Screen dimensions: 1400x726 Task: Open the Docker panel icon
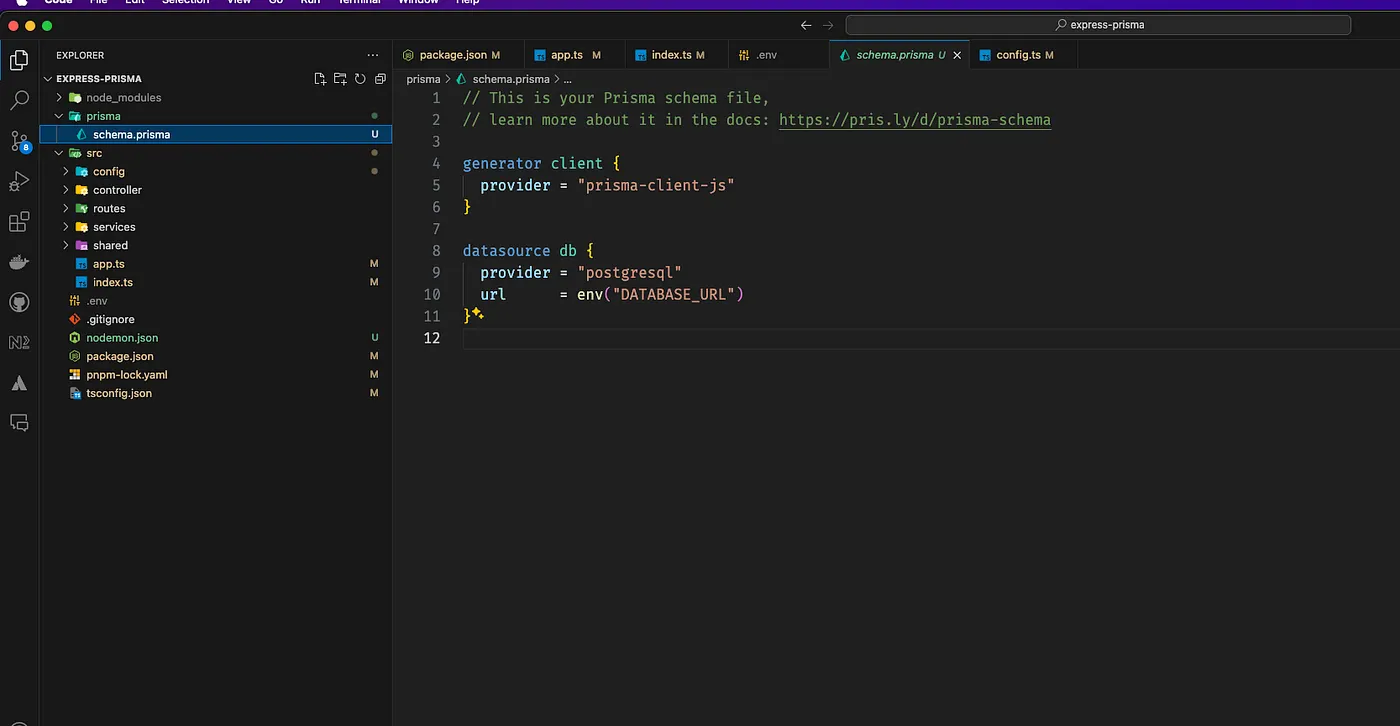[x=19, y=262]
